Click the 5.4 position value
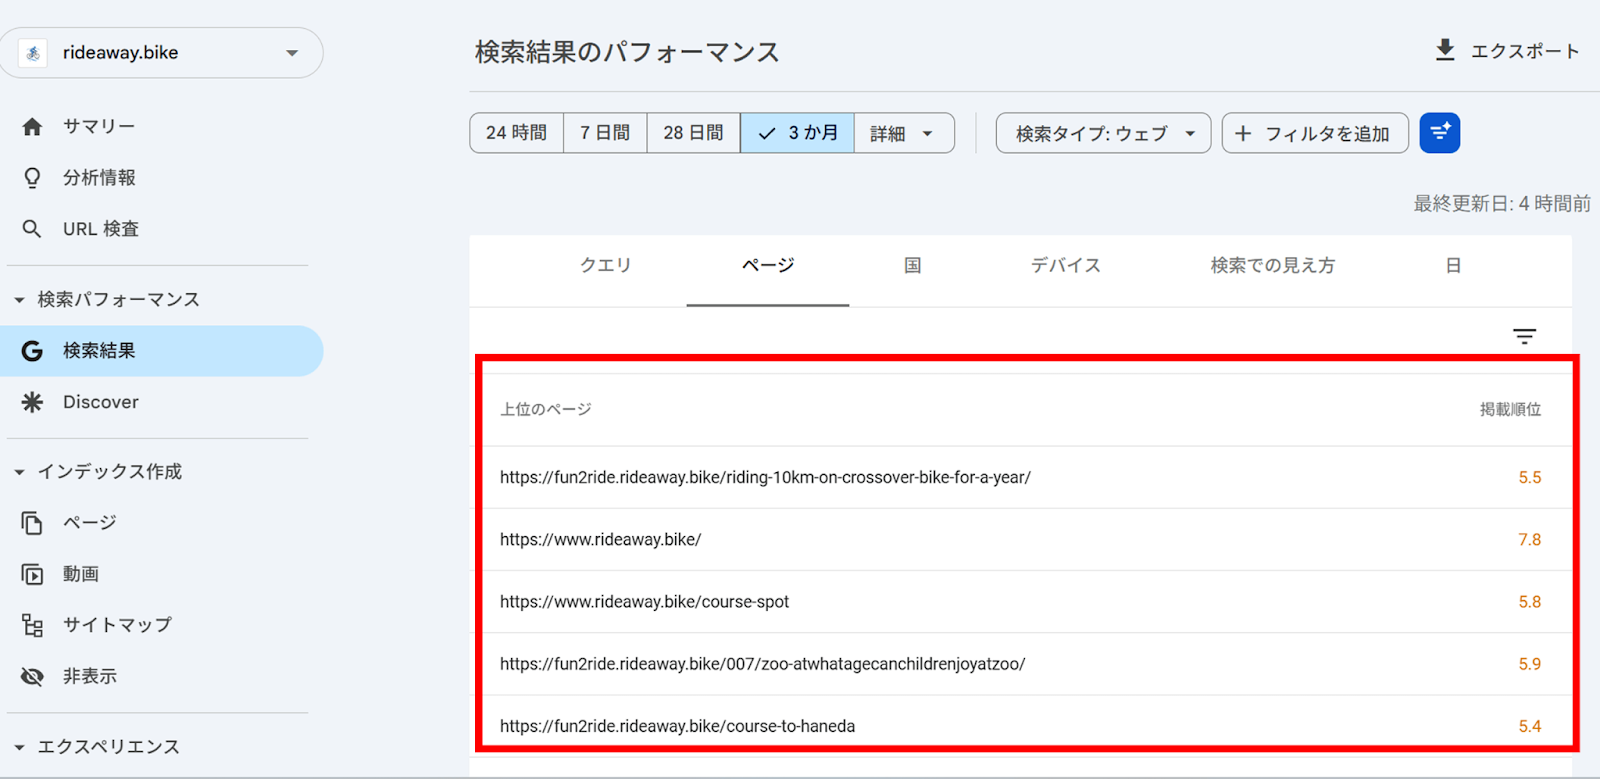This screenshot has width=1600, height=779. [1530, 726]
